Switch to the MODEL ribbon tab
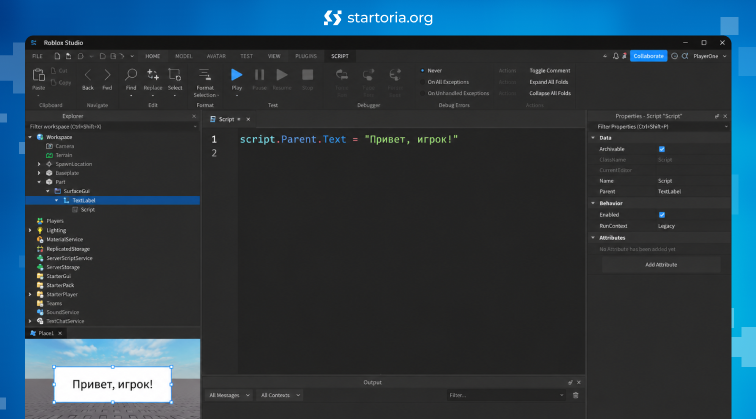 pyautogui.click(x=184, y=56)
